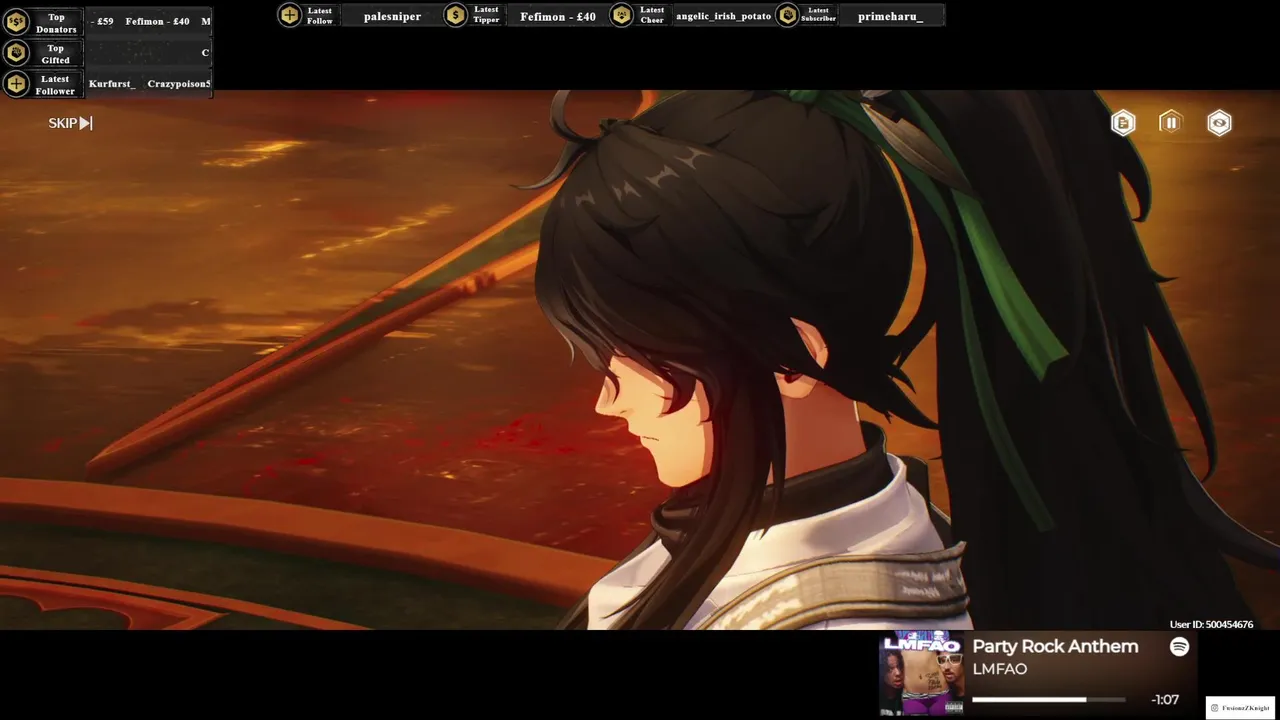Click the 'Latest Follow' label
This screenshot has width=1280, height=720.
(320, 15)
